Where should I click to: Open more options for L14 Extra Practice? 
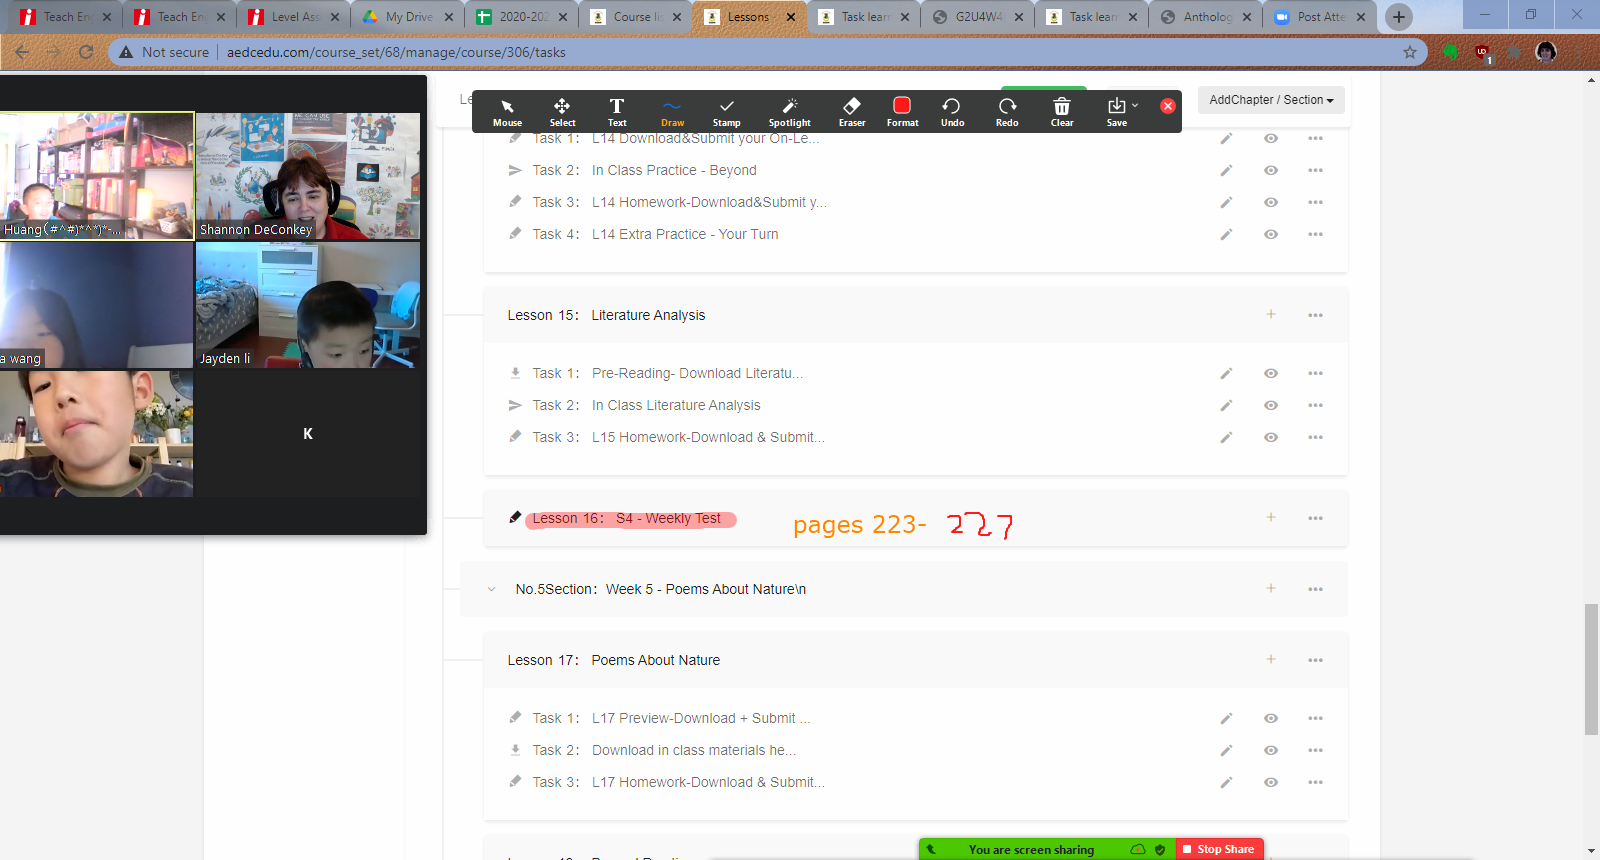1315,235
